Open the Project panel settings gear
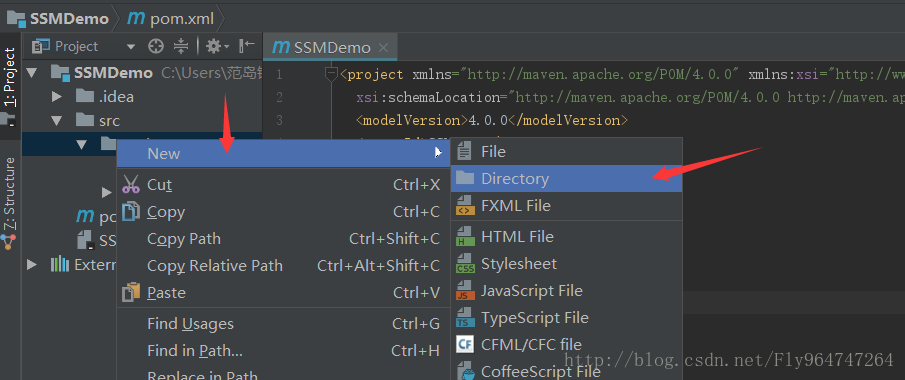The image size is (905, 380). pos(217,46)
